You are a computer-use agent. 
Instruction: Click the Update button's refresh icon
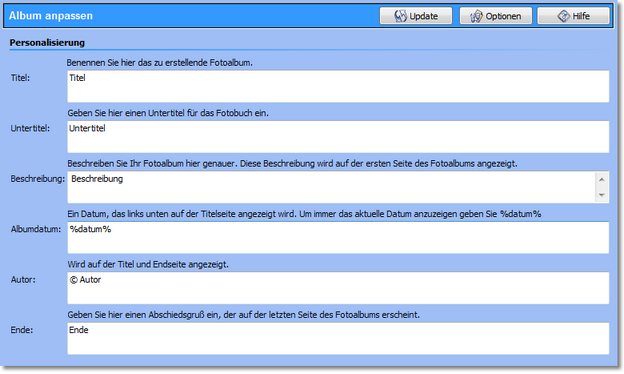(x=400, y=16)
